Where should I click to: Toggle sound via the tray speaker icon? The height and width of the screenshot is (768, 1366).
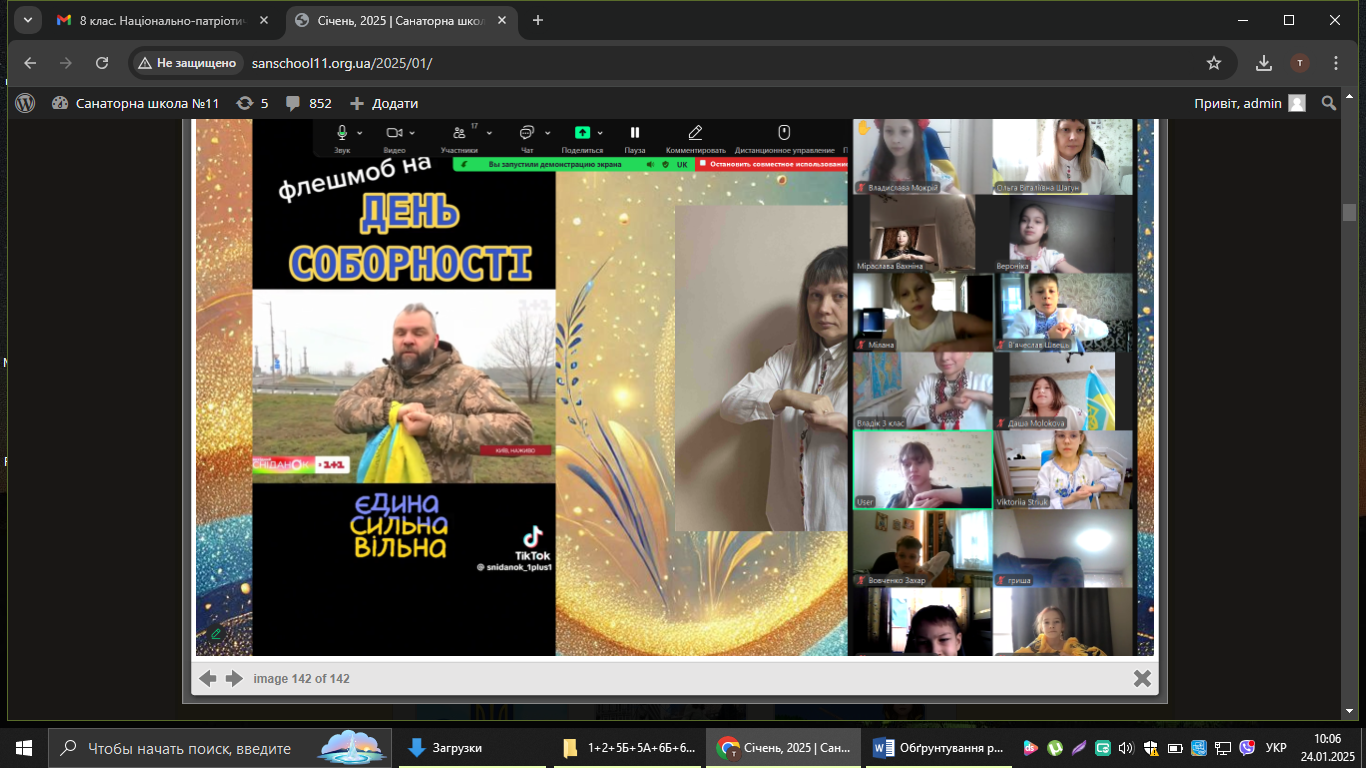click(1125, 747)
